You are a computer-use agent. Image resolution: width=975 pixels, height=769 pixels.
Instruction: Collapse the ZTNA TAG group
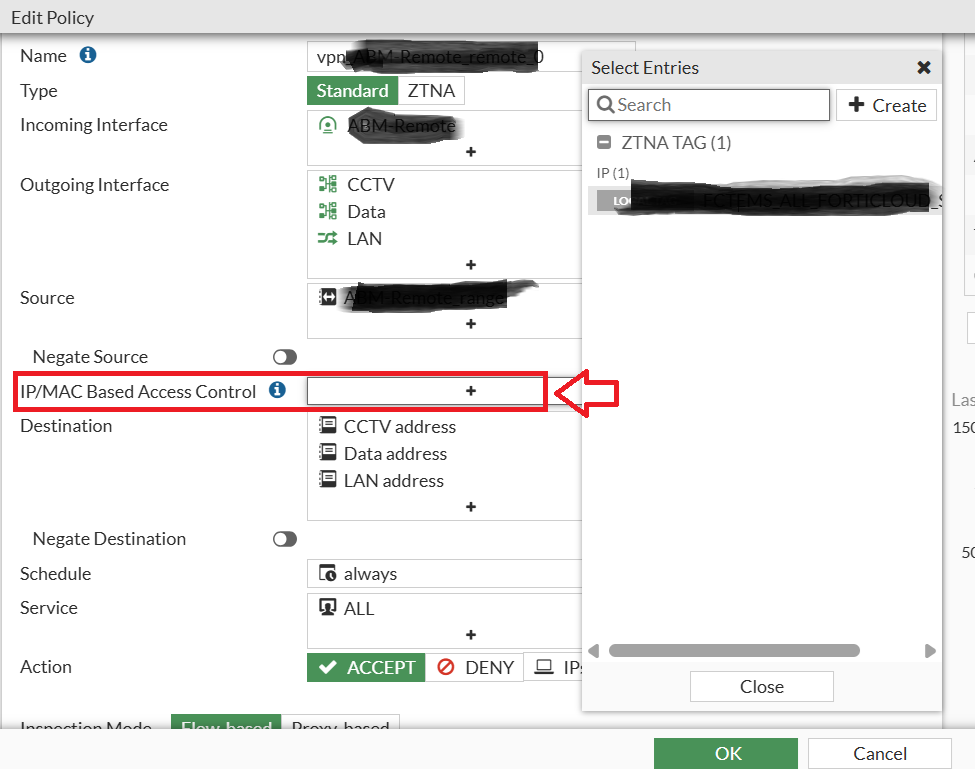coord(604,142)
